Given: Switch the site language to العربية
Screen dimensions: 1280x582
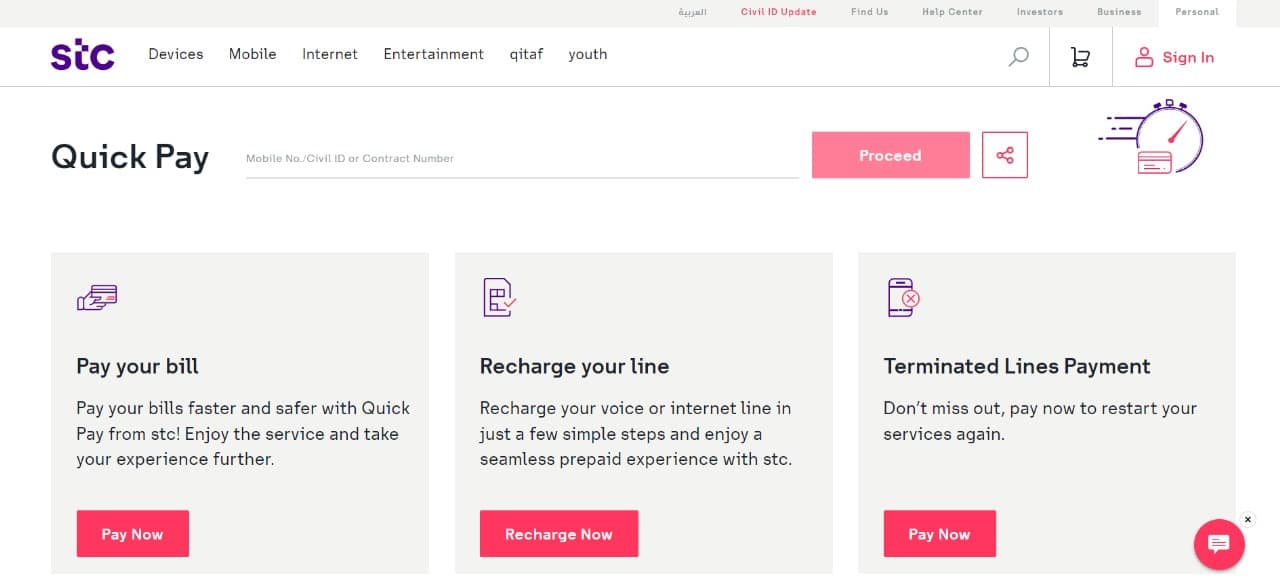Looking at the screenshot, I should click(691, 12).
